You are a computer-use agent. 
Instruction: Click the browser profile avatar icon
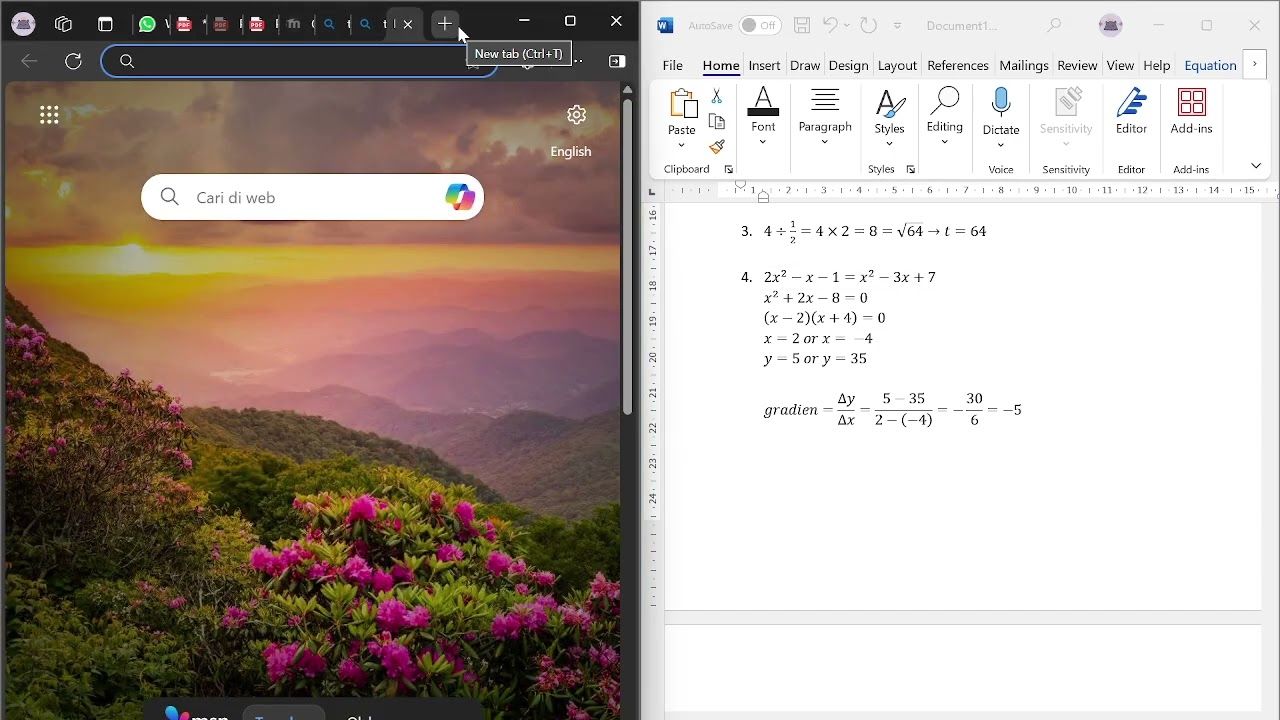[24, 24]
